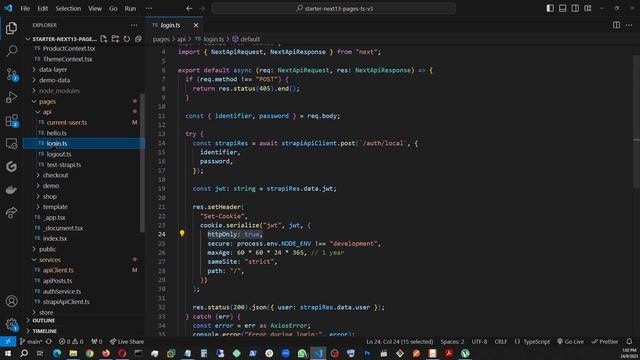This screenshot has width=640, height=360.
Task: Open the Search view in activity bar
Action: tap(11, 51)
